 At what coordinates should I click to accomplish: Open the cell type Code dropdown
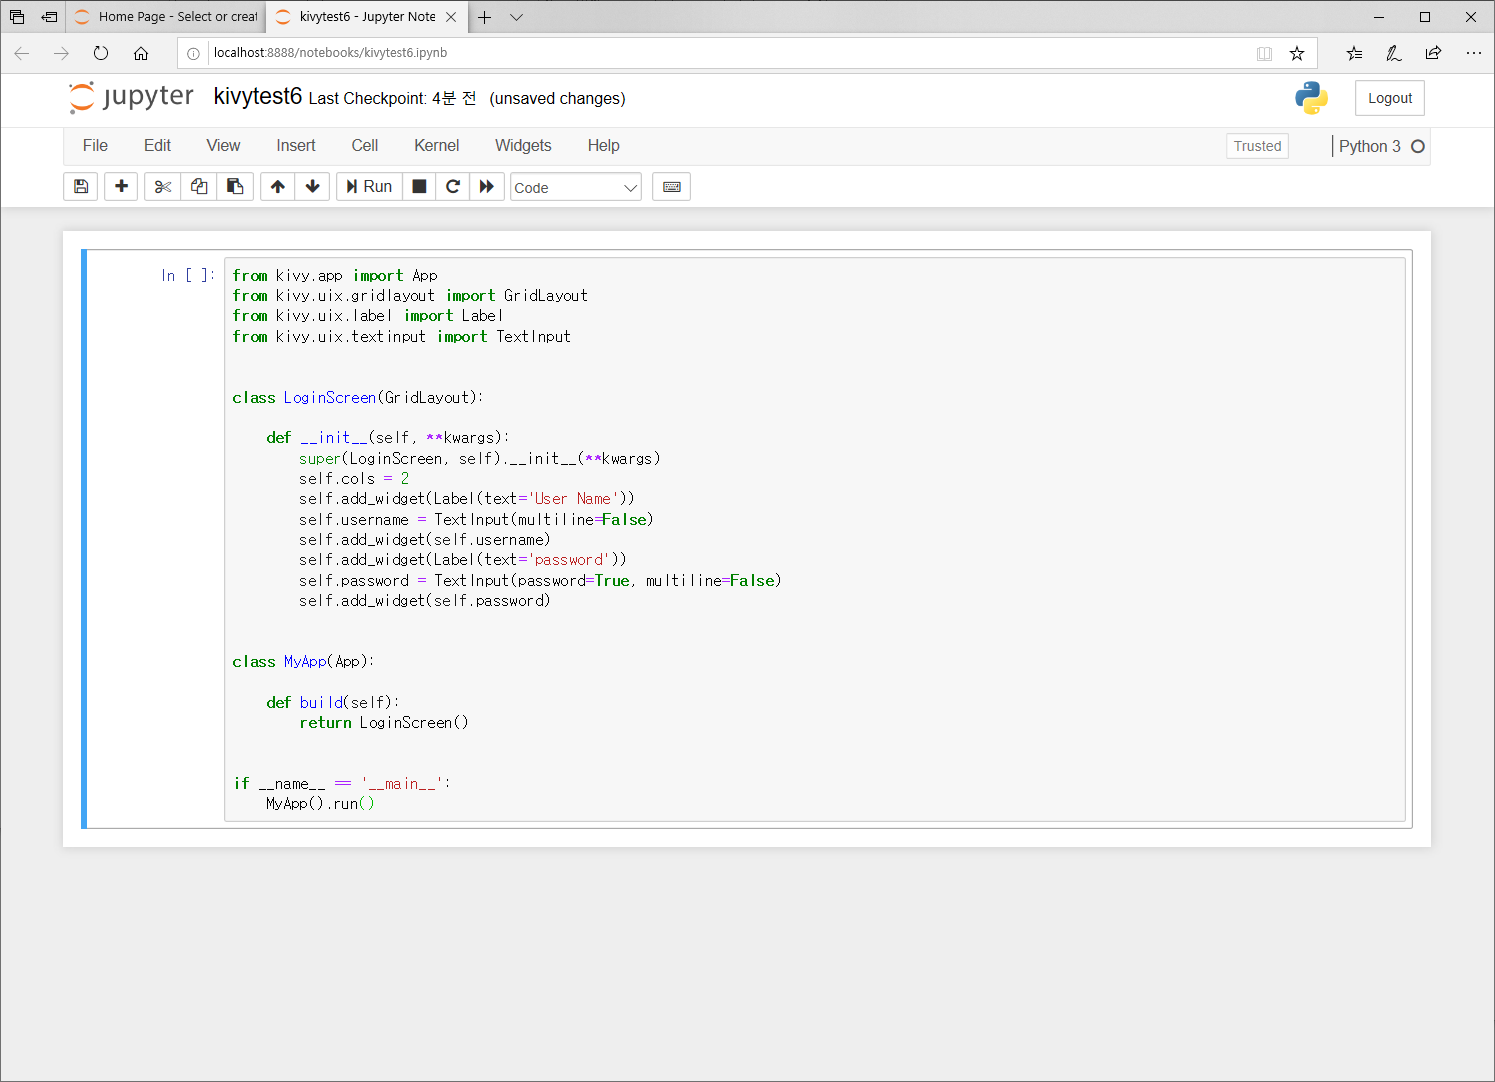[x=576, y=188]
